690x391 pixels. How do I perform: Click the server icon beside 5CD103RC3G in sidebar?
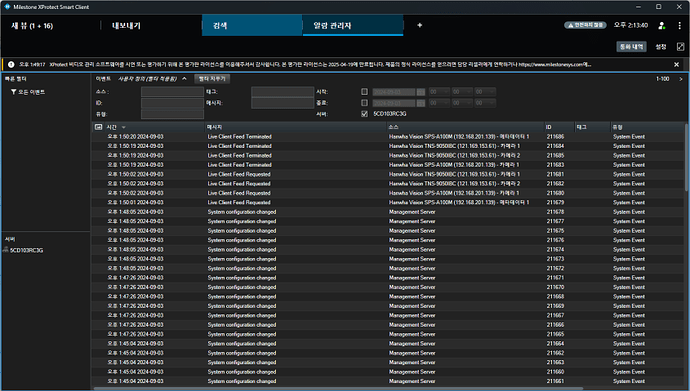pyautogui.click(x=6, y=250)
